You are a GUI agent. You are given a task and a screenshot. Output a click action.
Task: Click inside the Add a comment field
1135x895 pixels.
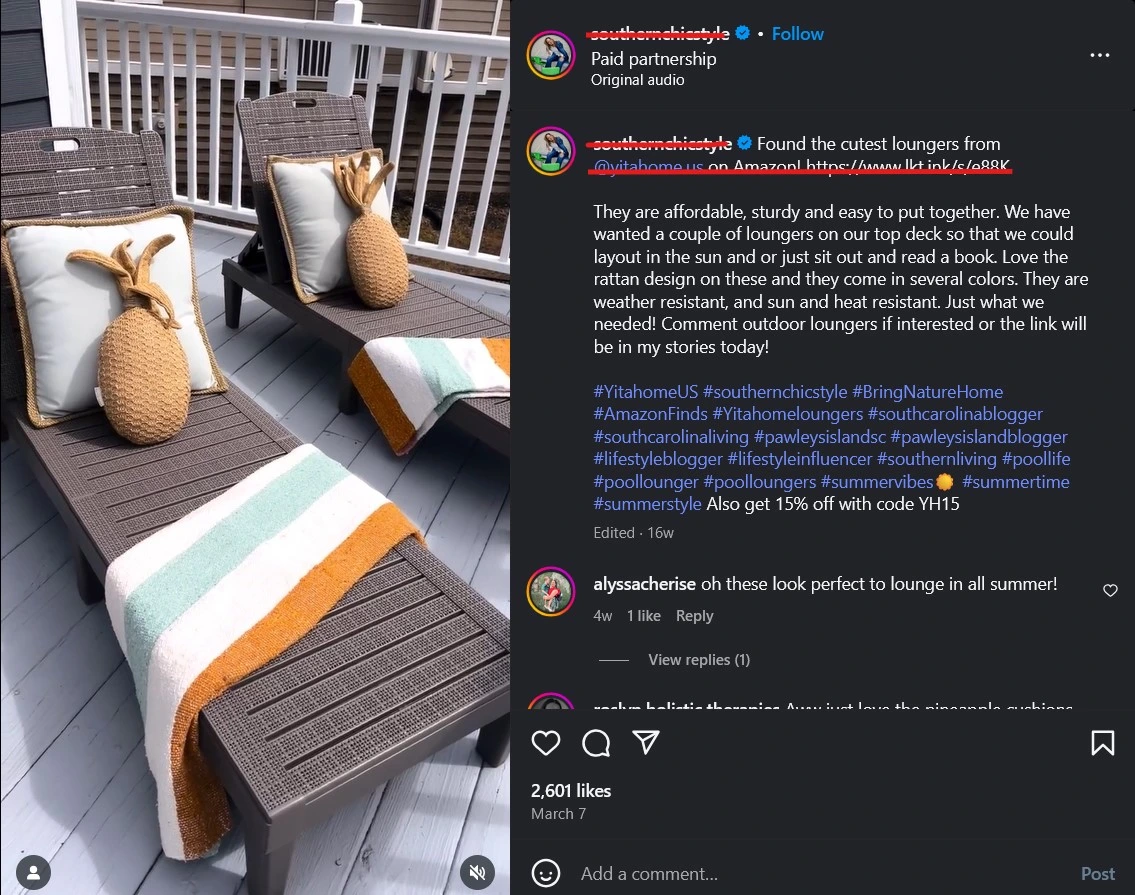[x=700, y=873]
